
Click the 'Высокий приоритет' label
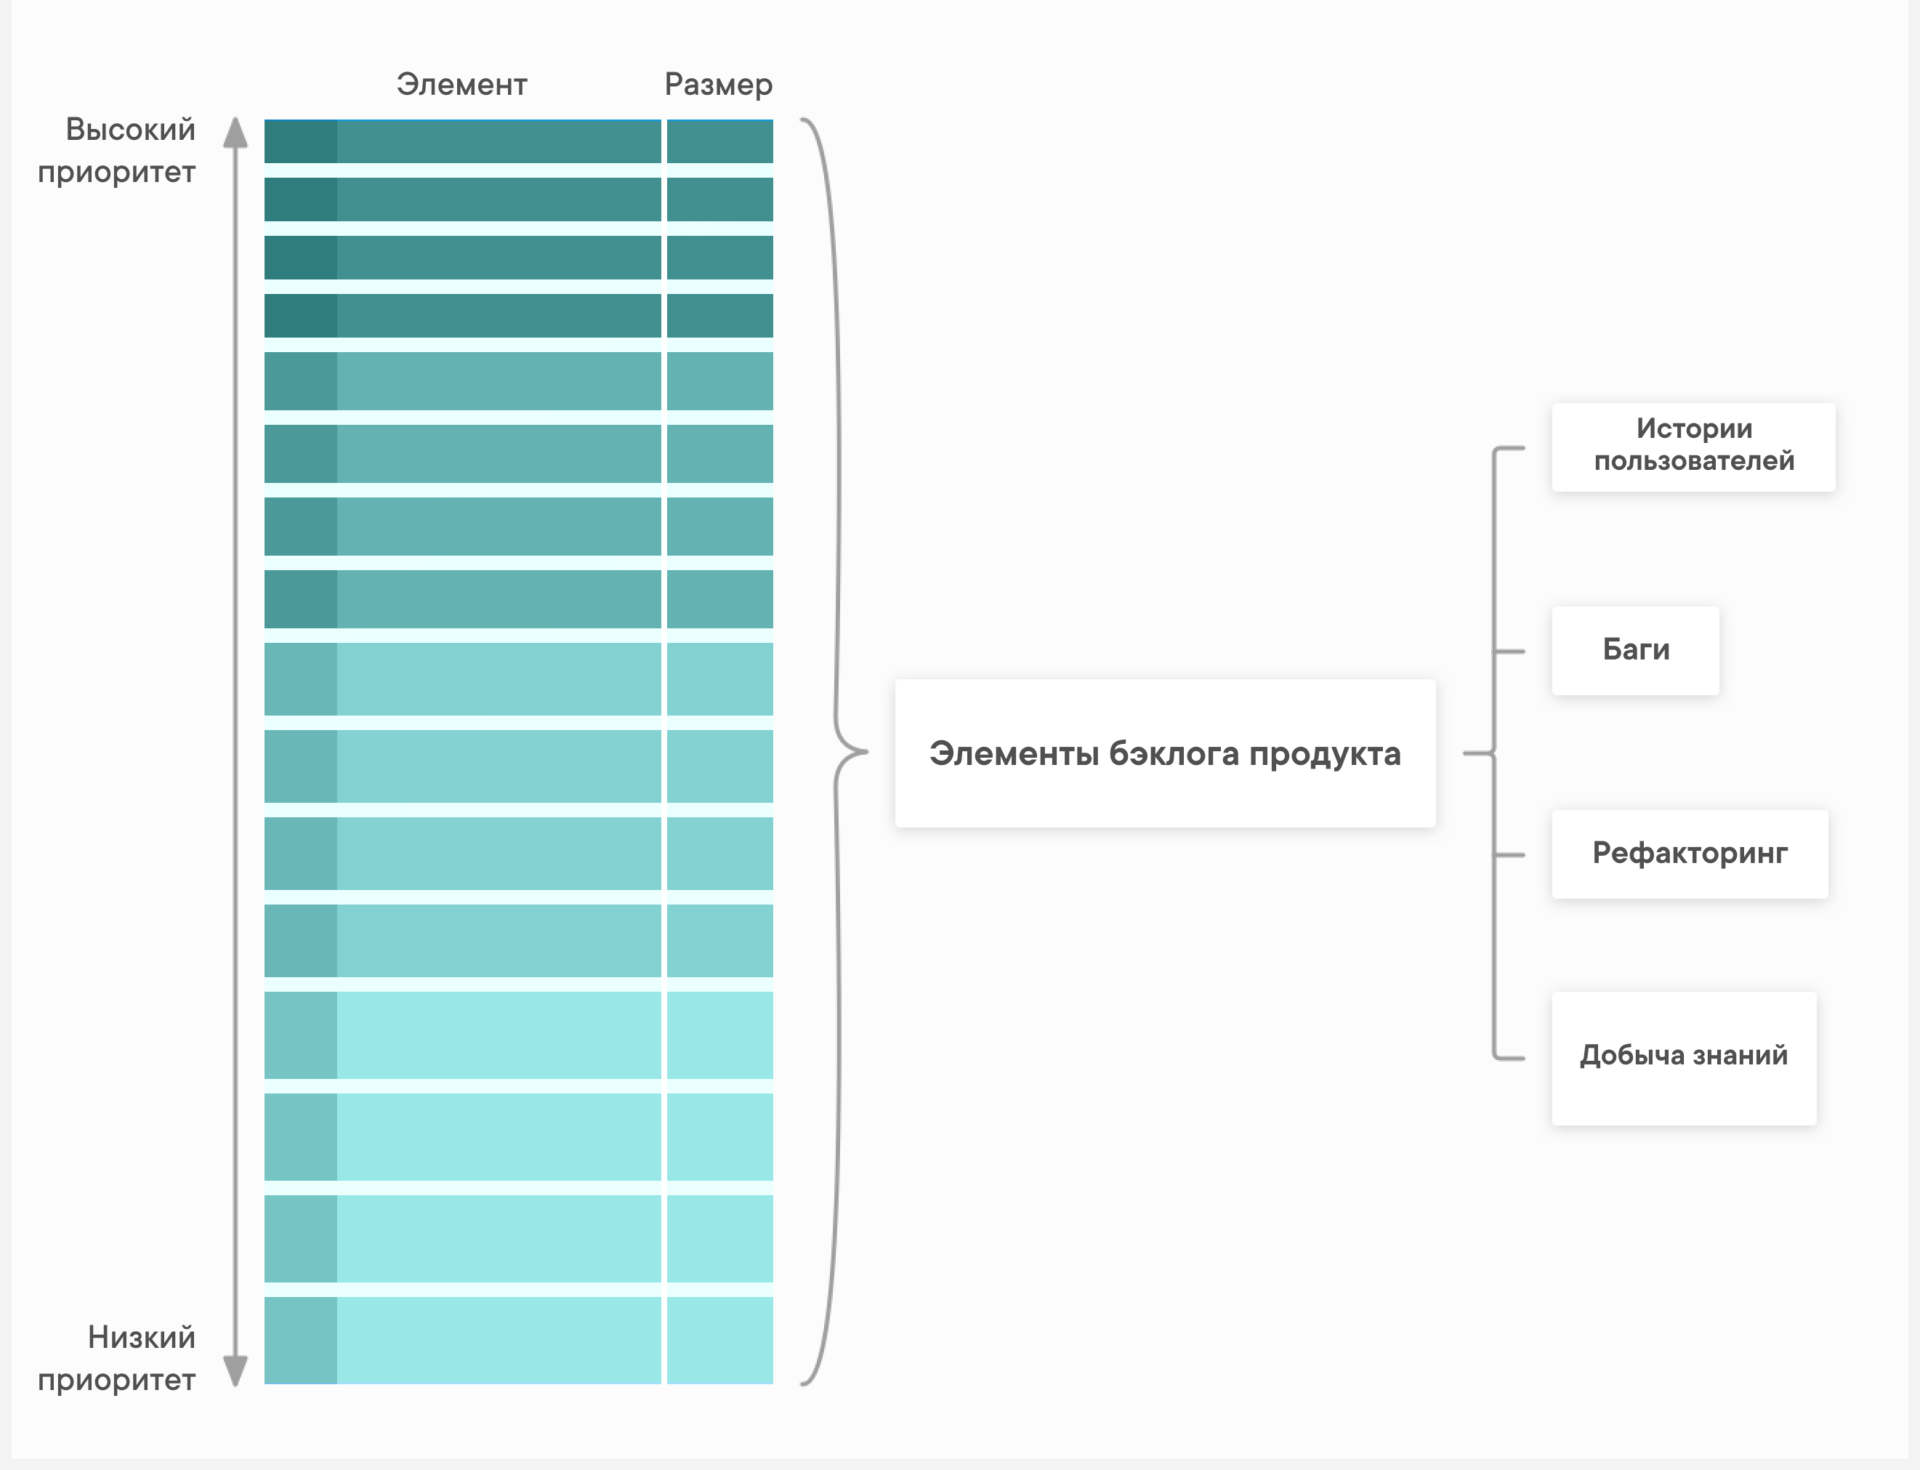click(x=117, y=151)
